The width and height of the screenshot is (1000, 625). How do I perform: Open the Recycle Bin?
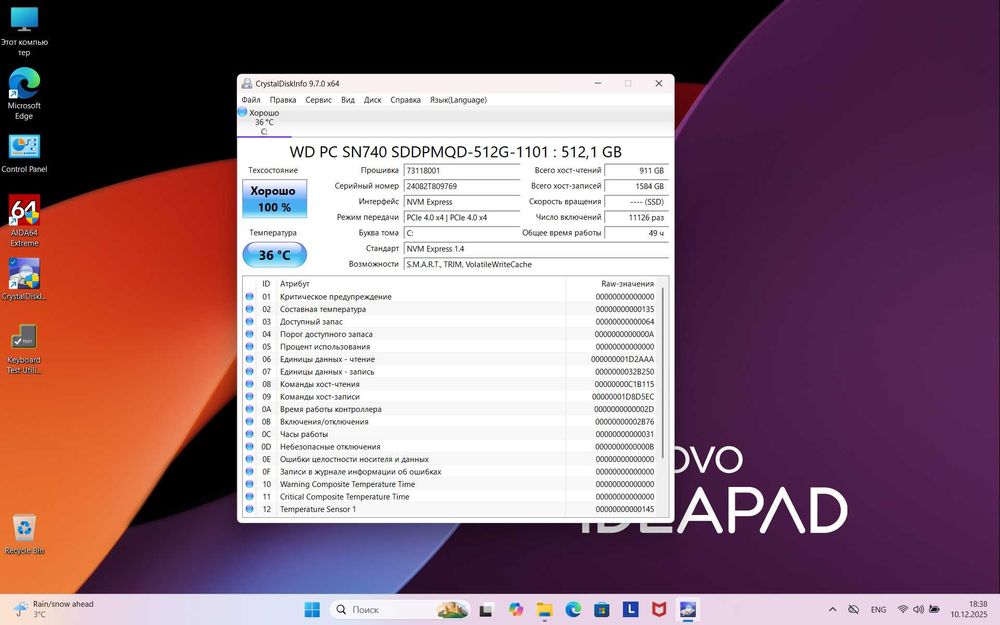click(x=24, y=534)
